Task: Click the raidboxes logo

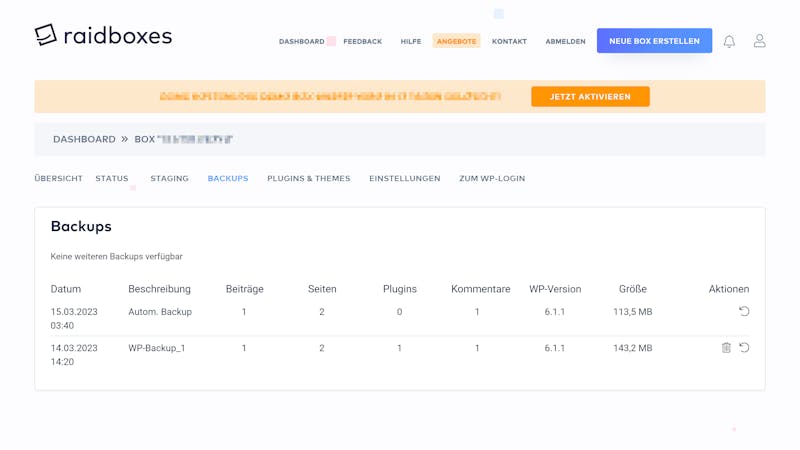Action: 103,35
